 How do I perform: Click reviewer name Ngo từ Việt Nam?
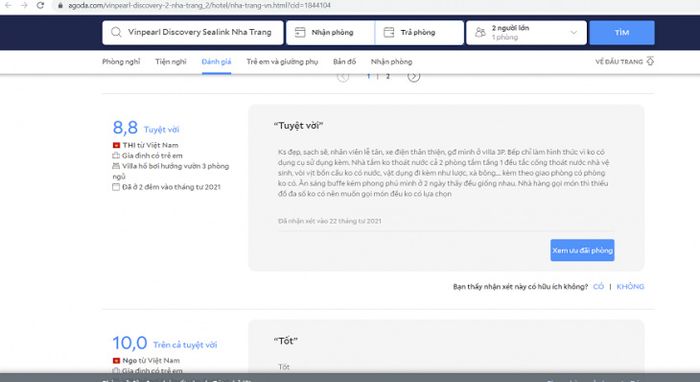(151, 360)
